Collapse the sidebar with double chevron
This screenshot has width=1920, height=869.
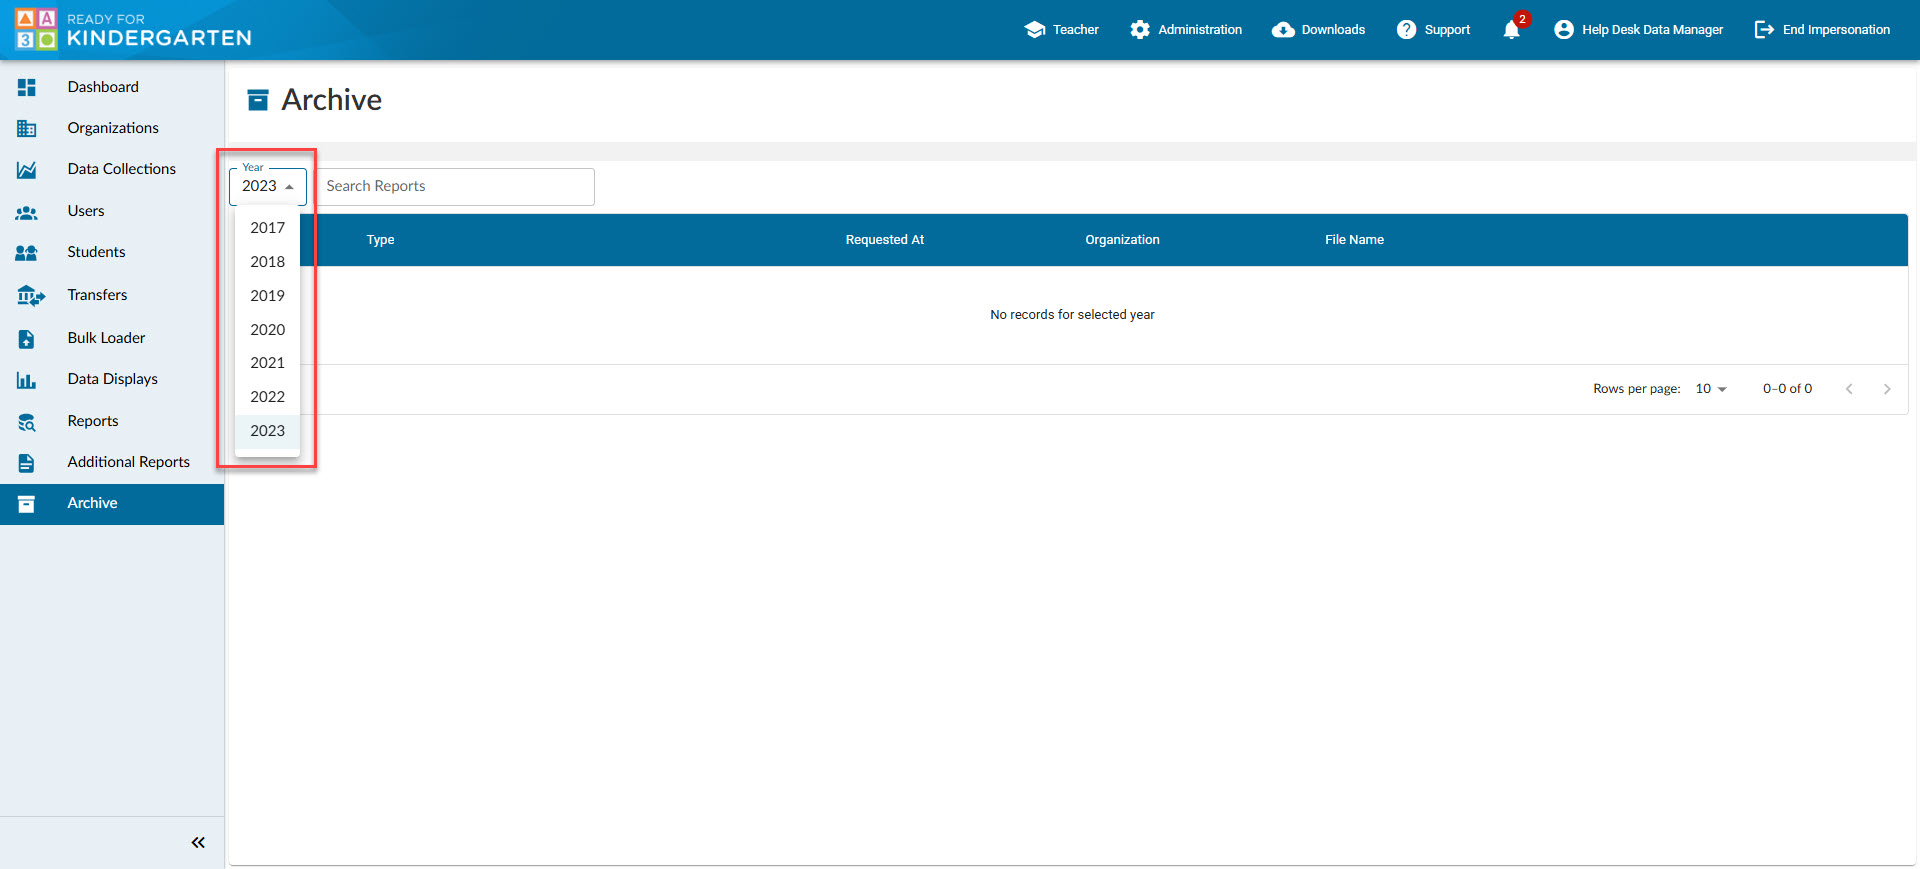[198, 842]
